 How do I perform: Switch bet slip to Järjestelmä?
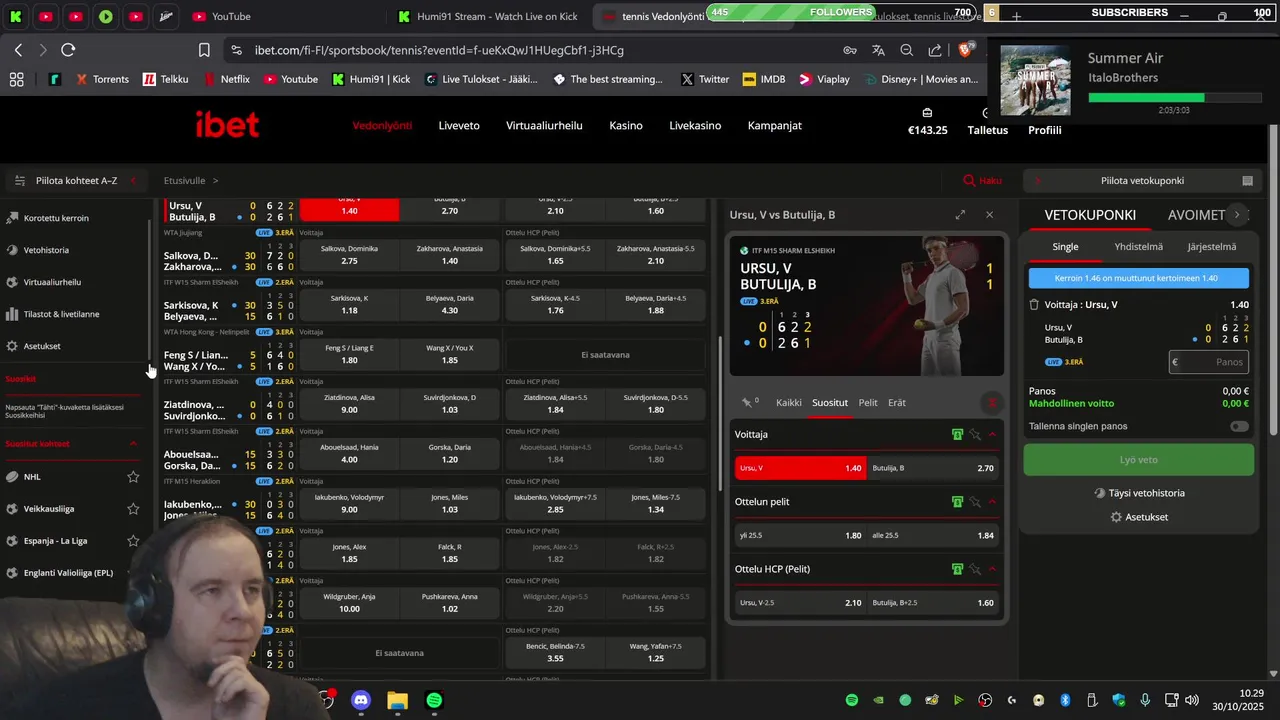(1212, 247)
